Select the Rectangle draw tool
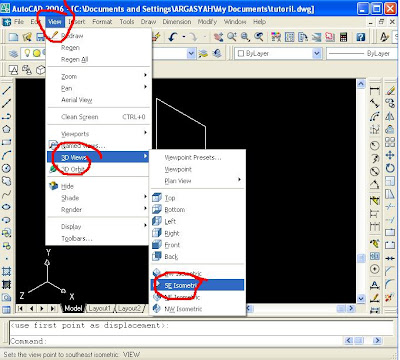Viewport: 400px width, 360px height. point(6,142)
